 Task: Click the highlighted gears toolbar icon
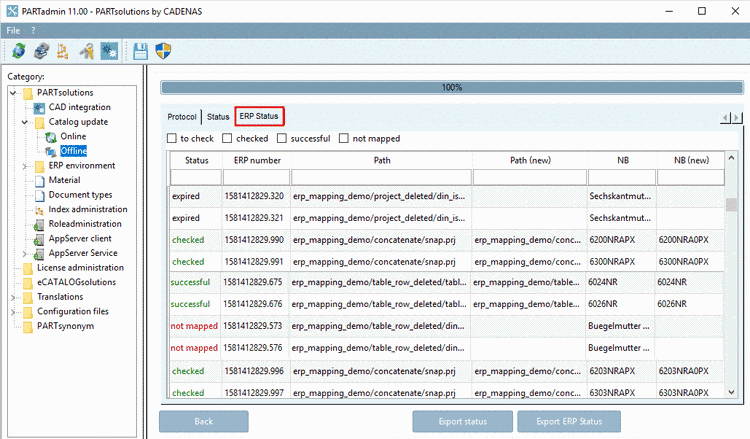(x=109, y=51)
